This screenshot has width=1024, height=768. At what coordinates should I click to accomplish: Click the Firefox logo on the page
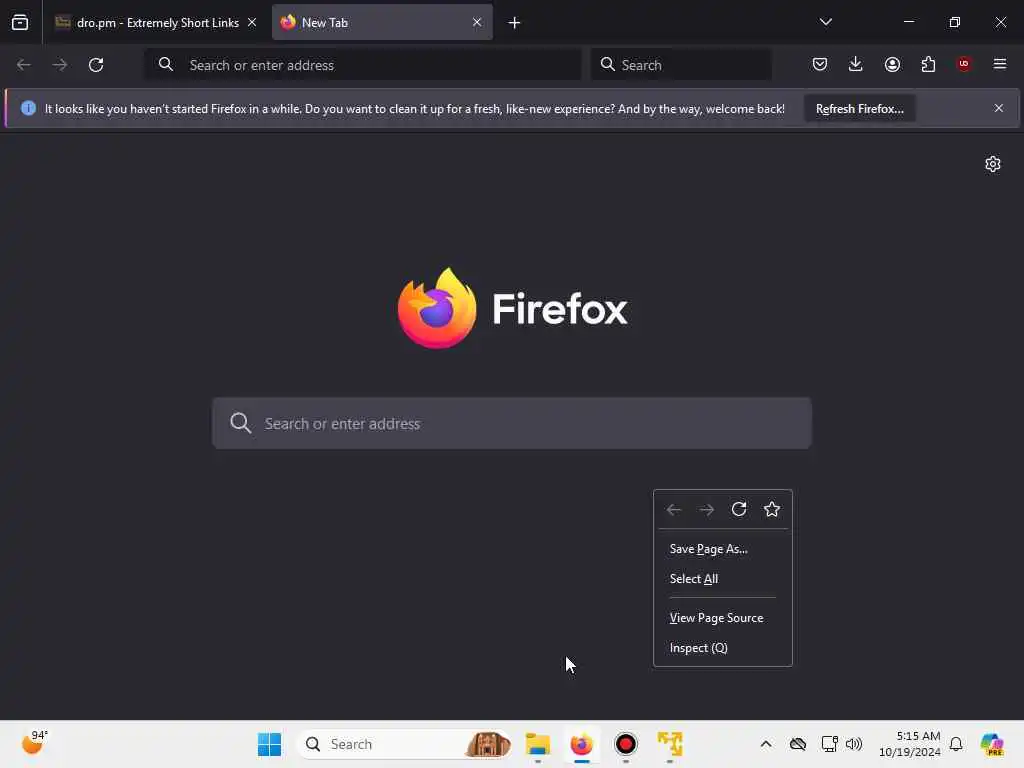point(513,308)
